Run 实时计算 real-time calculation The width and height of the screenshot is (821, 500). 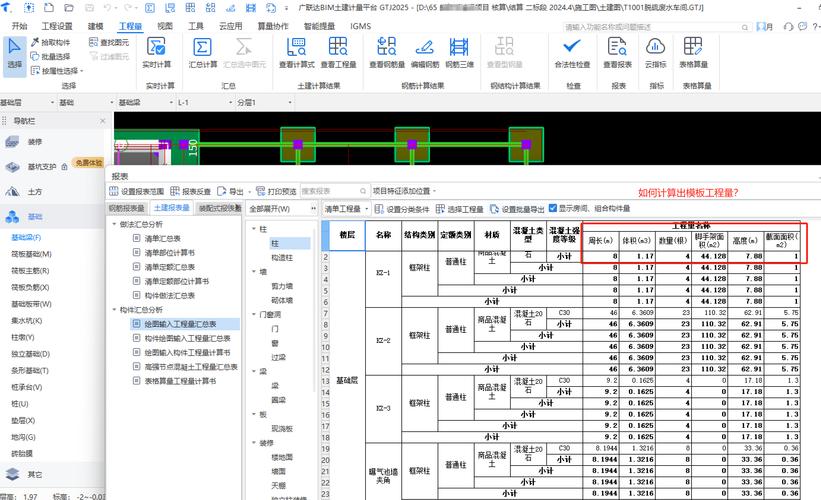click(x=156, y=53)
